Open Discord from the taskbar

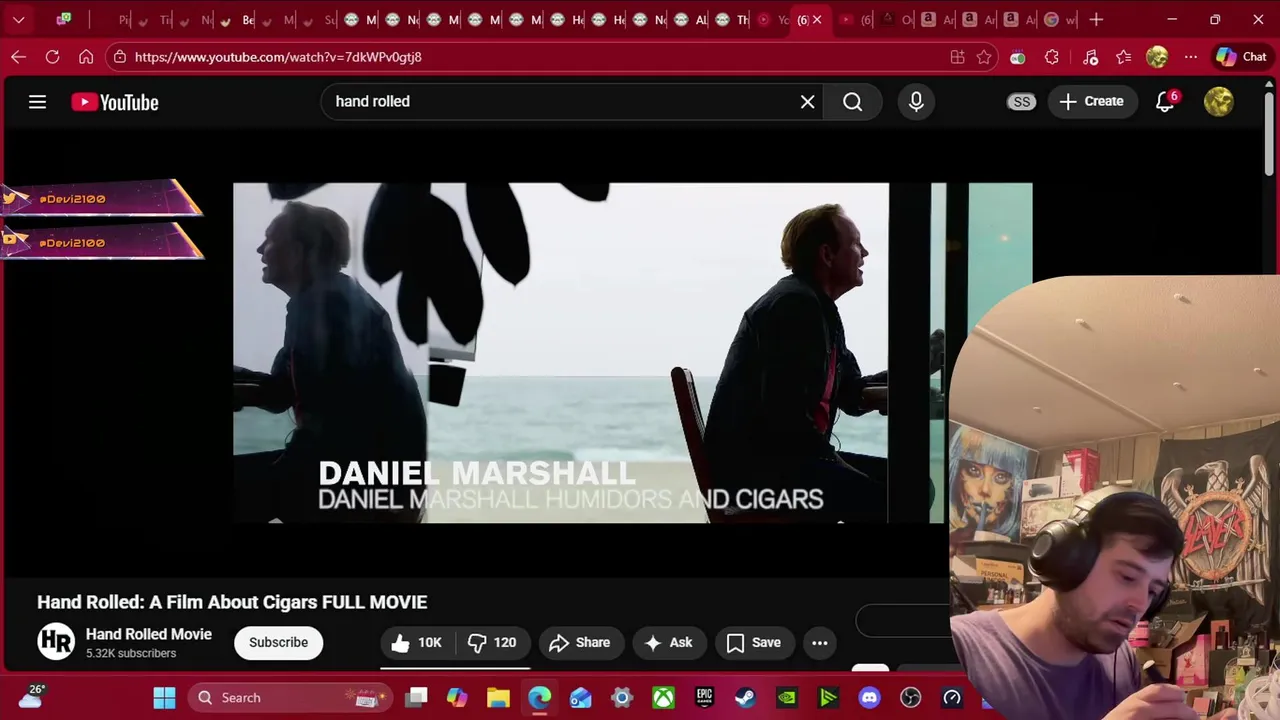[x=869, y=697]
